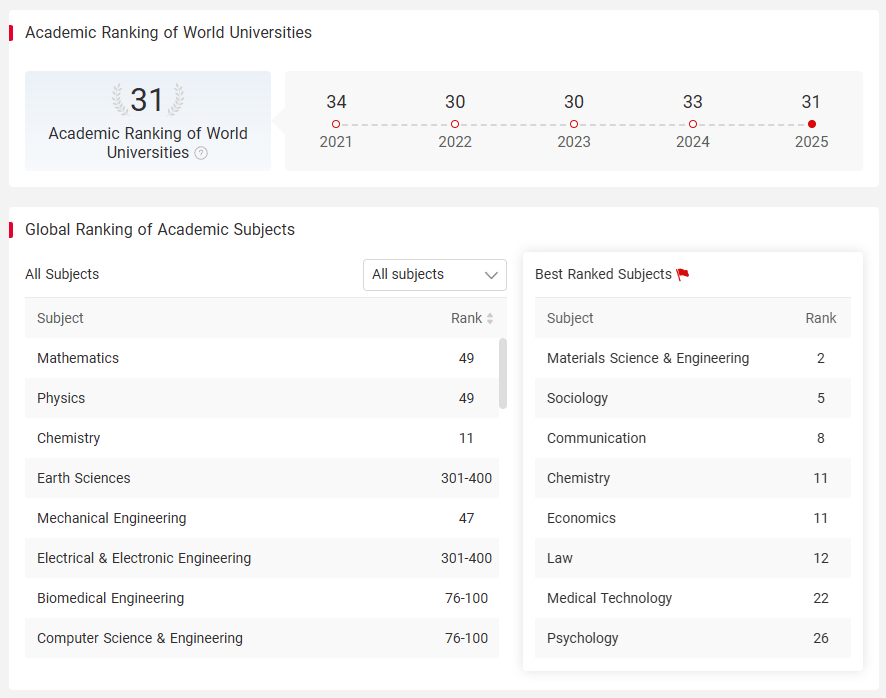Click the red flag icon by Best Ranked Subjects
This screenshot has height=698, width=886.
(x=683, y=275)
